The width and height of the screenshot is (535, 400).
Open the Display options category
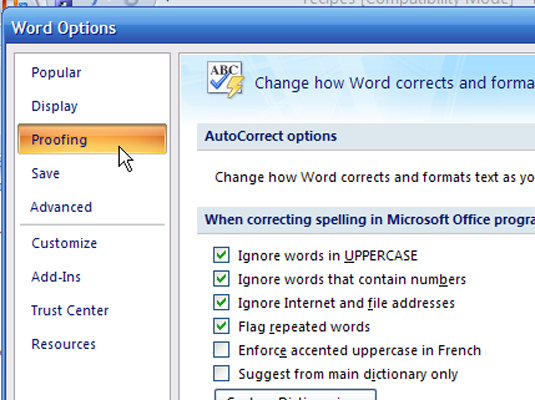point(55,106)
